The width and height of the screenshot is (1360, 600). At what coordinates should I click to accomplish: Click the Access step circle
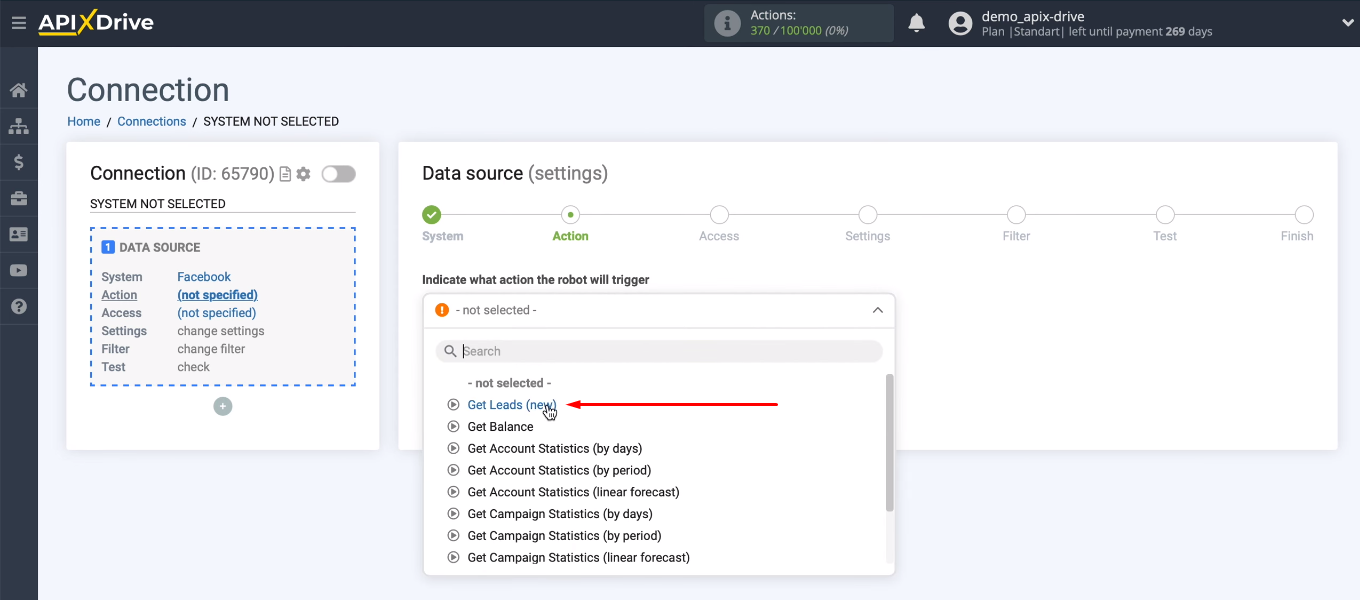click(x=719, y=214)
